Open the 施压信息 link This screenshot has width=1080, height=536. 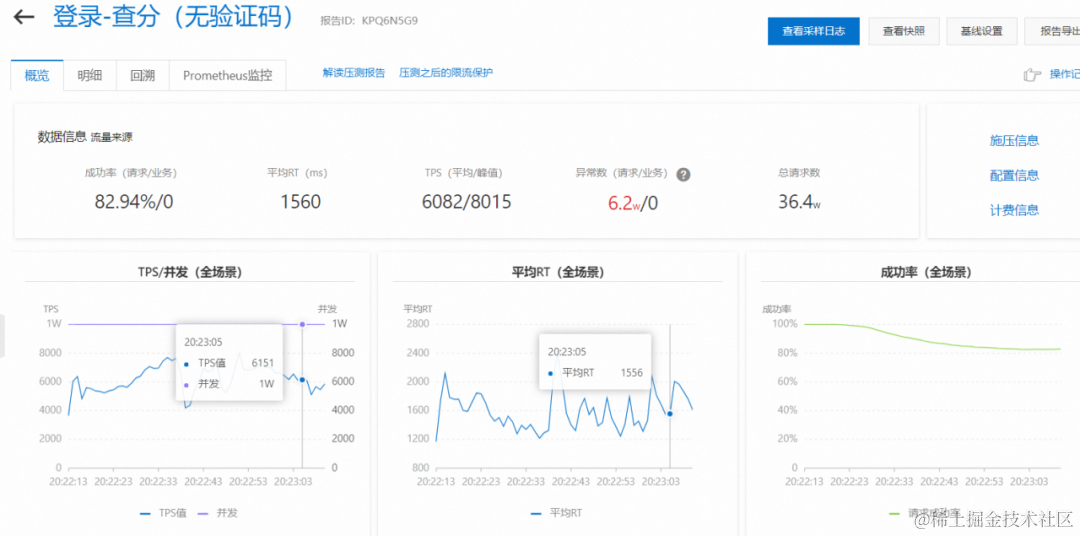[1015, 141]
